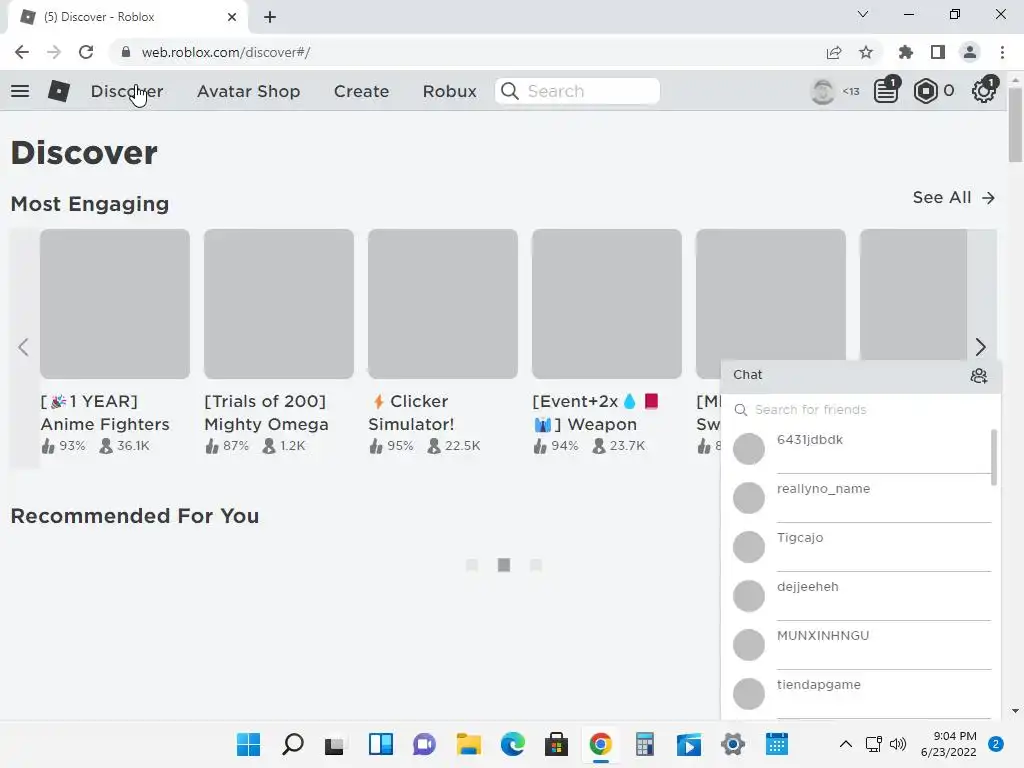The width and height of the screenshot is (1024, 768).
Task: Open Chrome extensions puzzle icon
Action: [905, 52]
